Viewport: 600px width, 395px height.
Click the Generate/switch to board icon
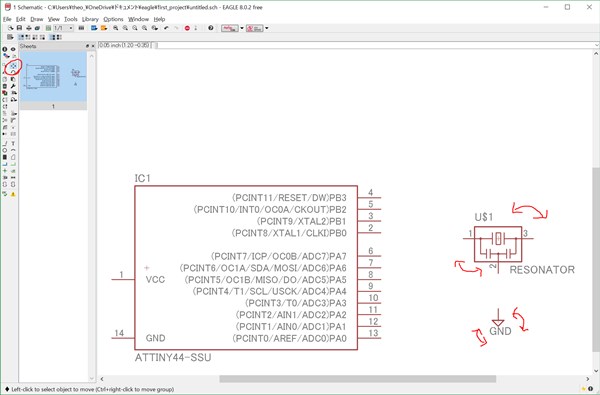(49, 28)
